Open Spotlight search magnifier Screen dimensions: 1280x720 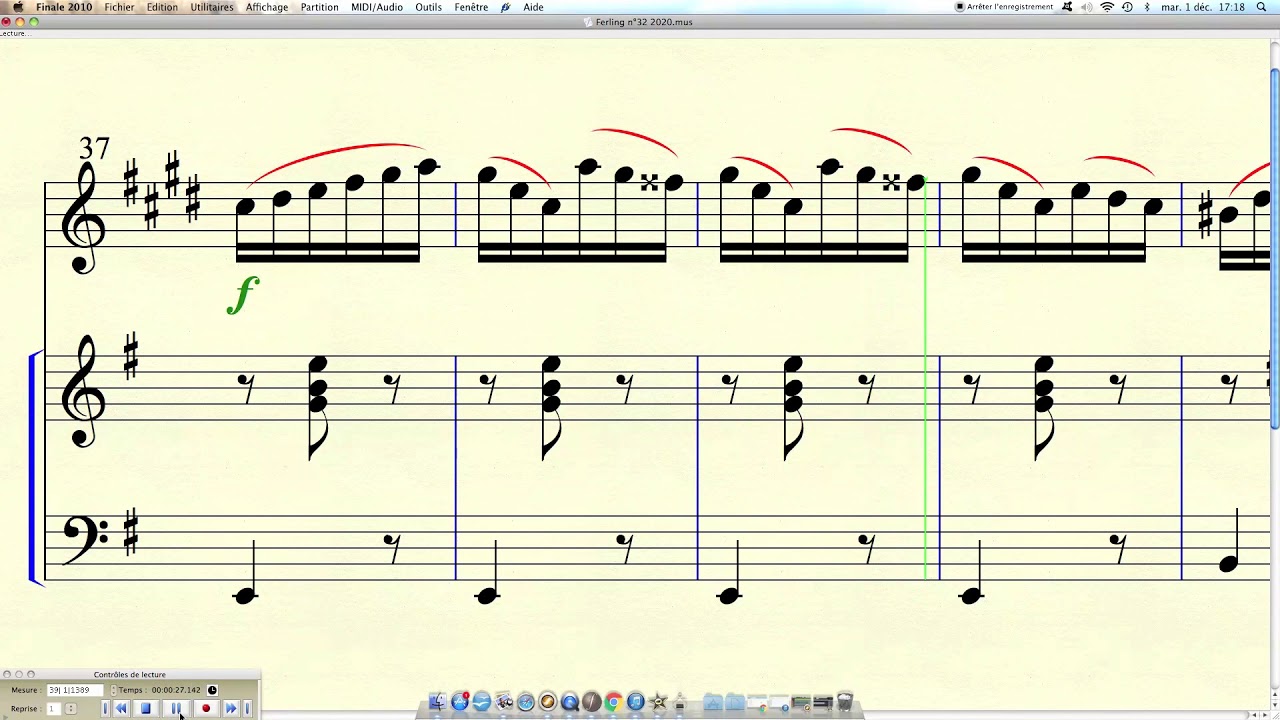[1262, 7]
